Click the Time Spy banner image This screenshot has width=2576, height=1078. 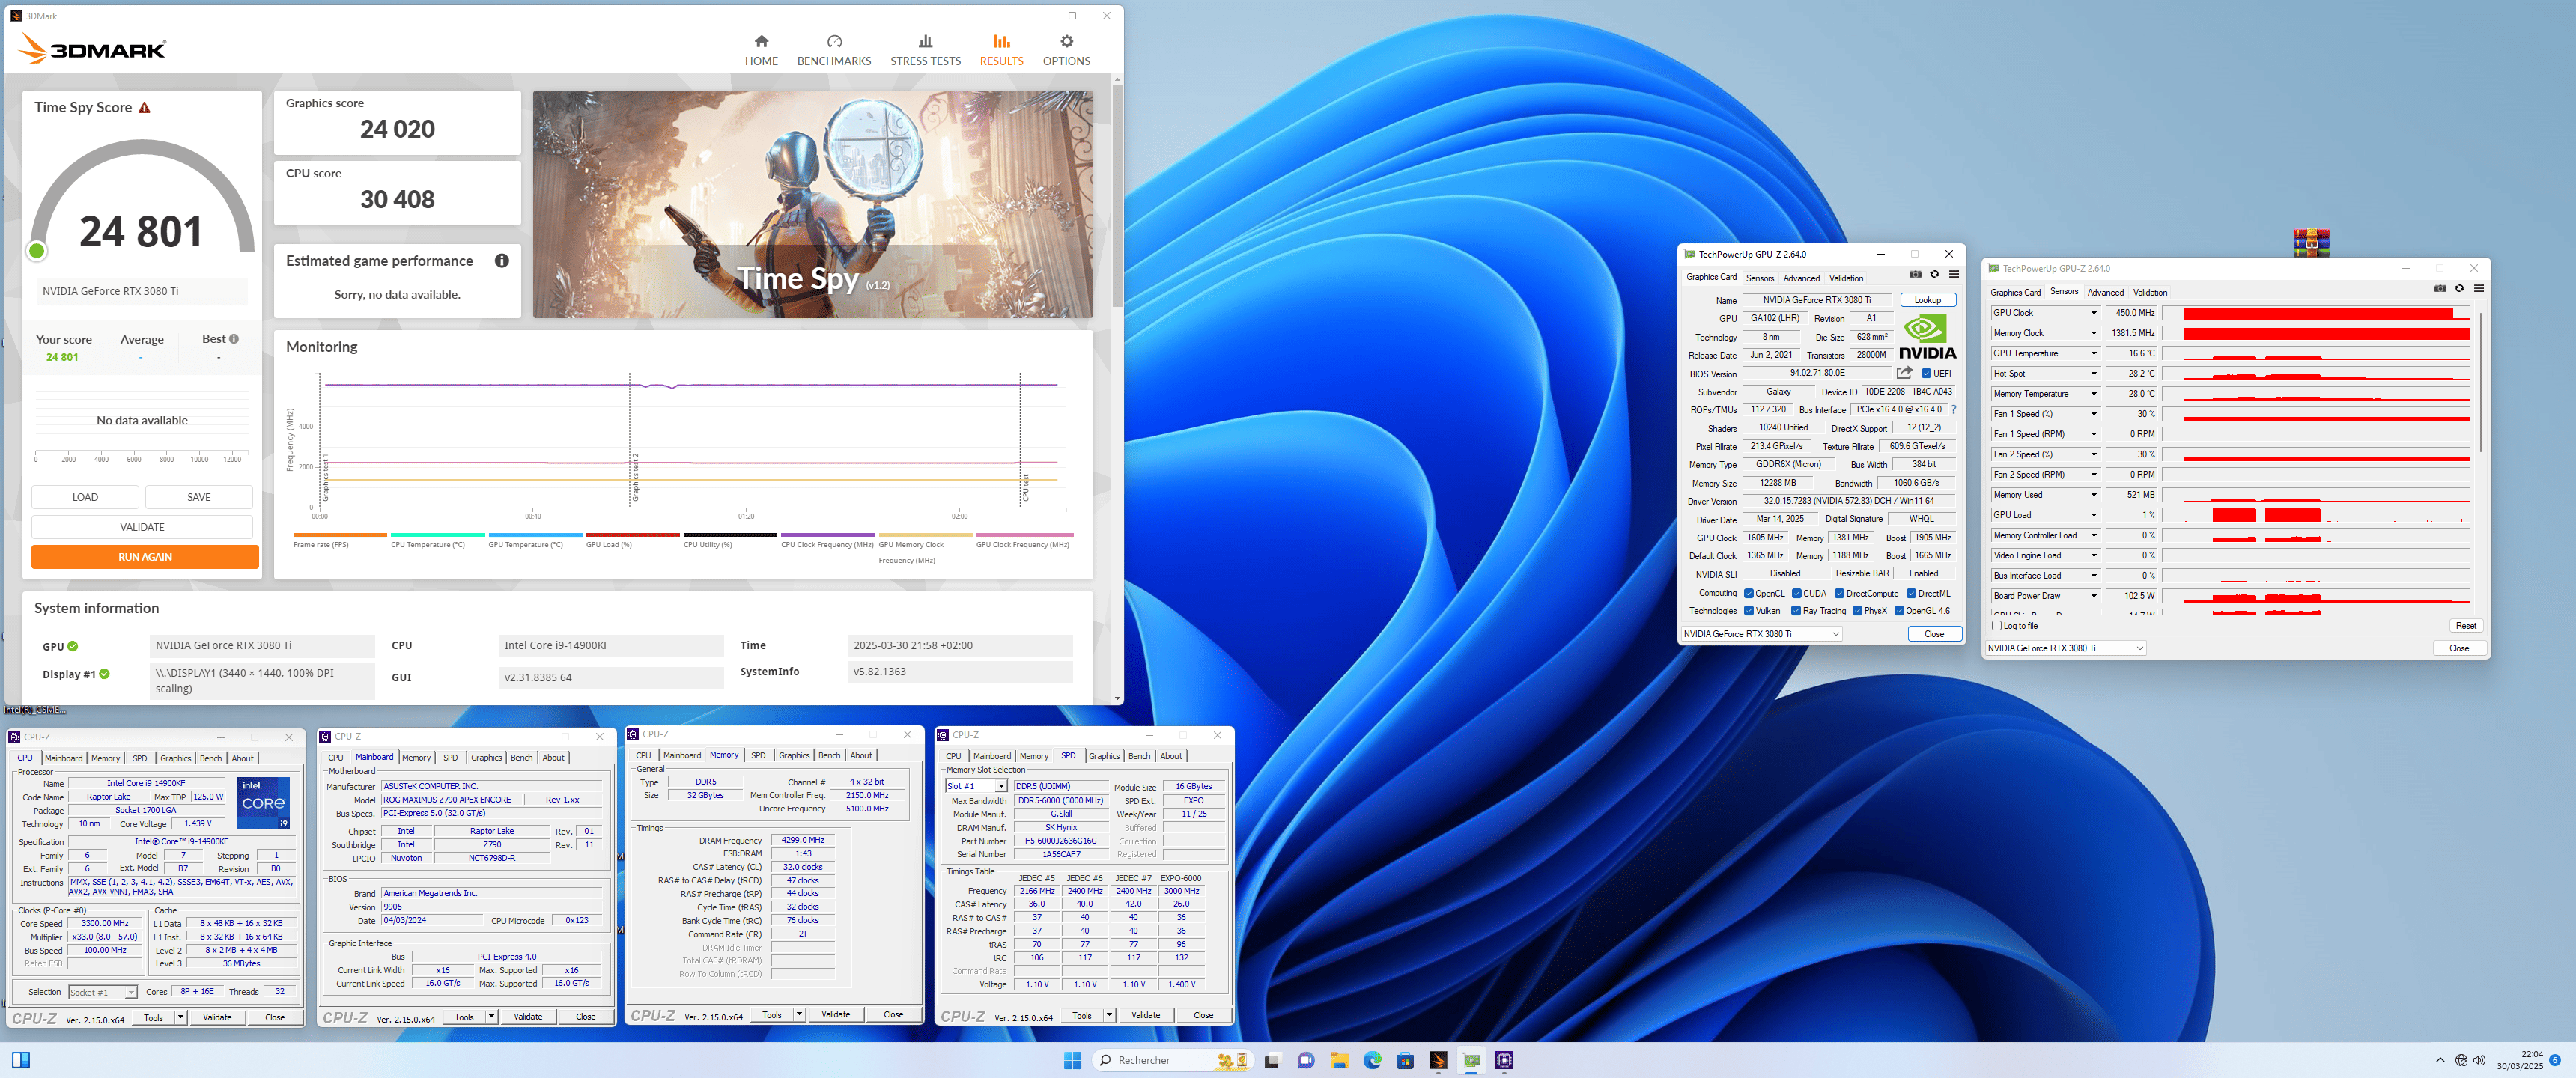point(812,205)
